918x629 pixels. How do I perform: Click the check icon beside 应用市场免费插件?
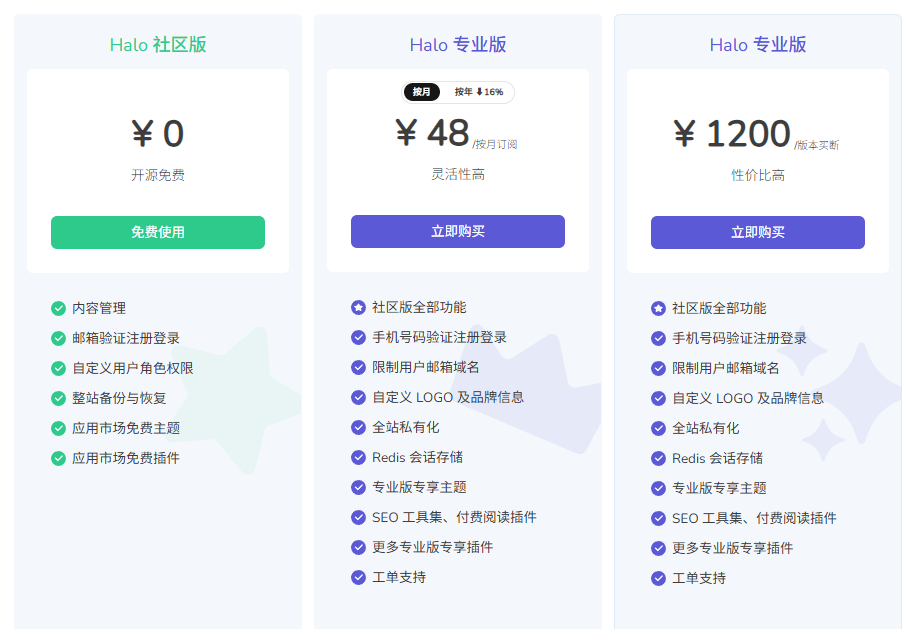[58, 458]
